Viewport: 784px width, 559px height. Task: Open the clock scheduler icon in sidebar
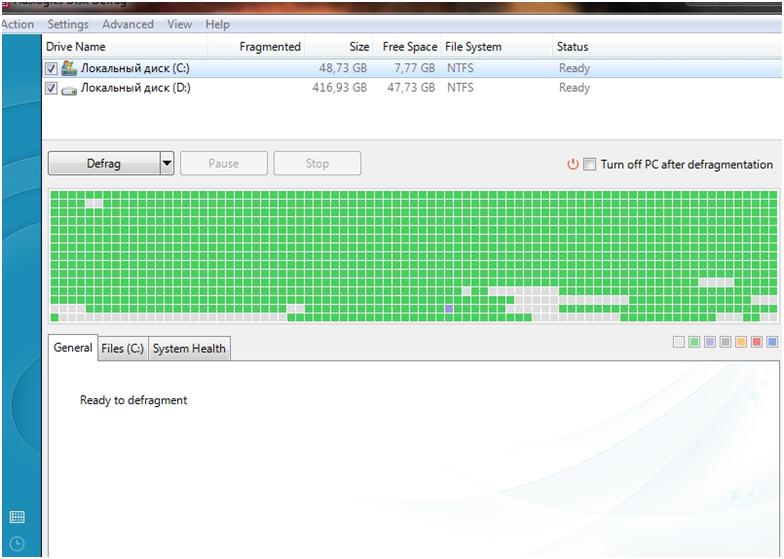17,544
